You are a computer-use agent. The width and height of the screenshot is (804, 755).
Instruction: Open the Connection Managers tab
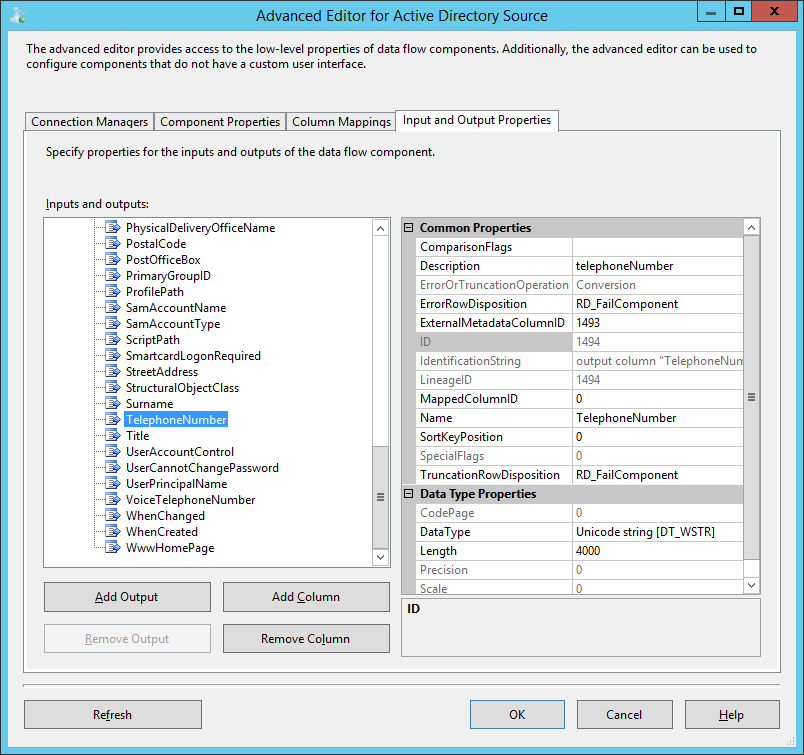[89, 122]
